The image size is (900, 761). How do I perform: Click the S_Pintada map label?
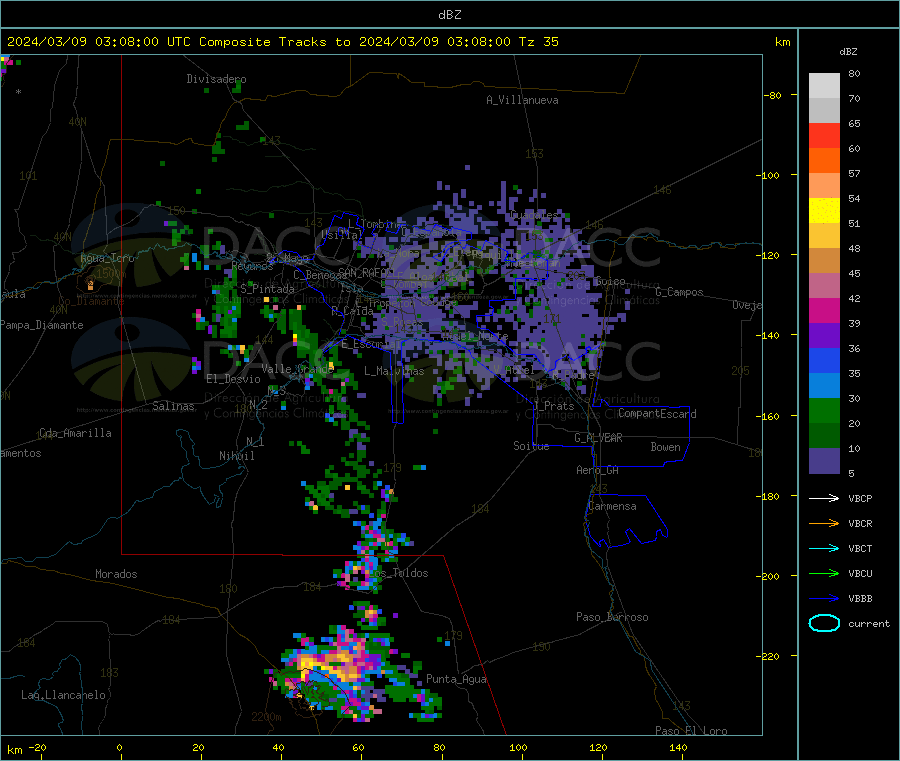tap(267, 289)
